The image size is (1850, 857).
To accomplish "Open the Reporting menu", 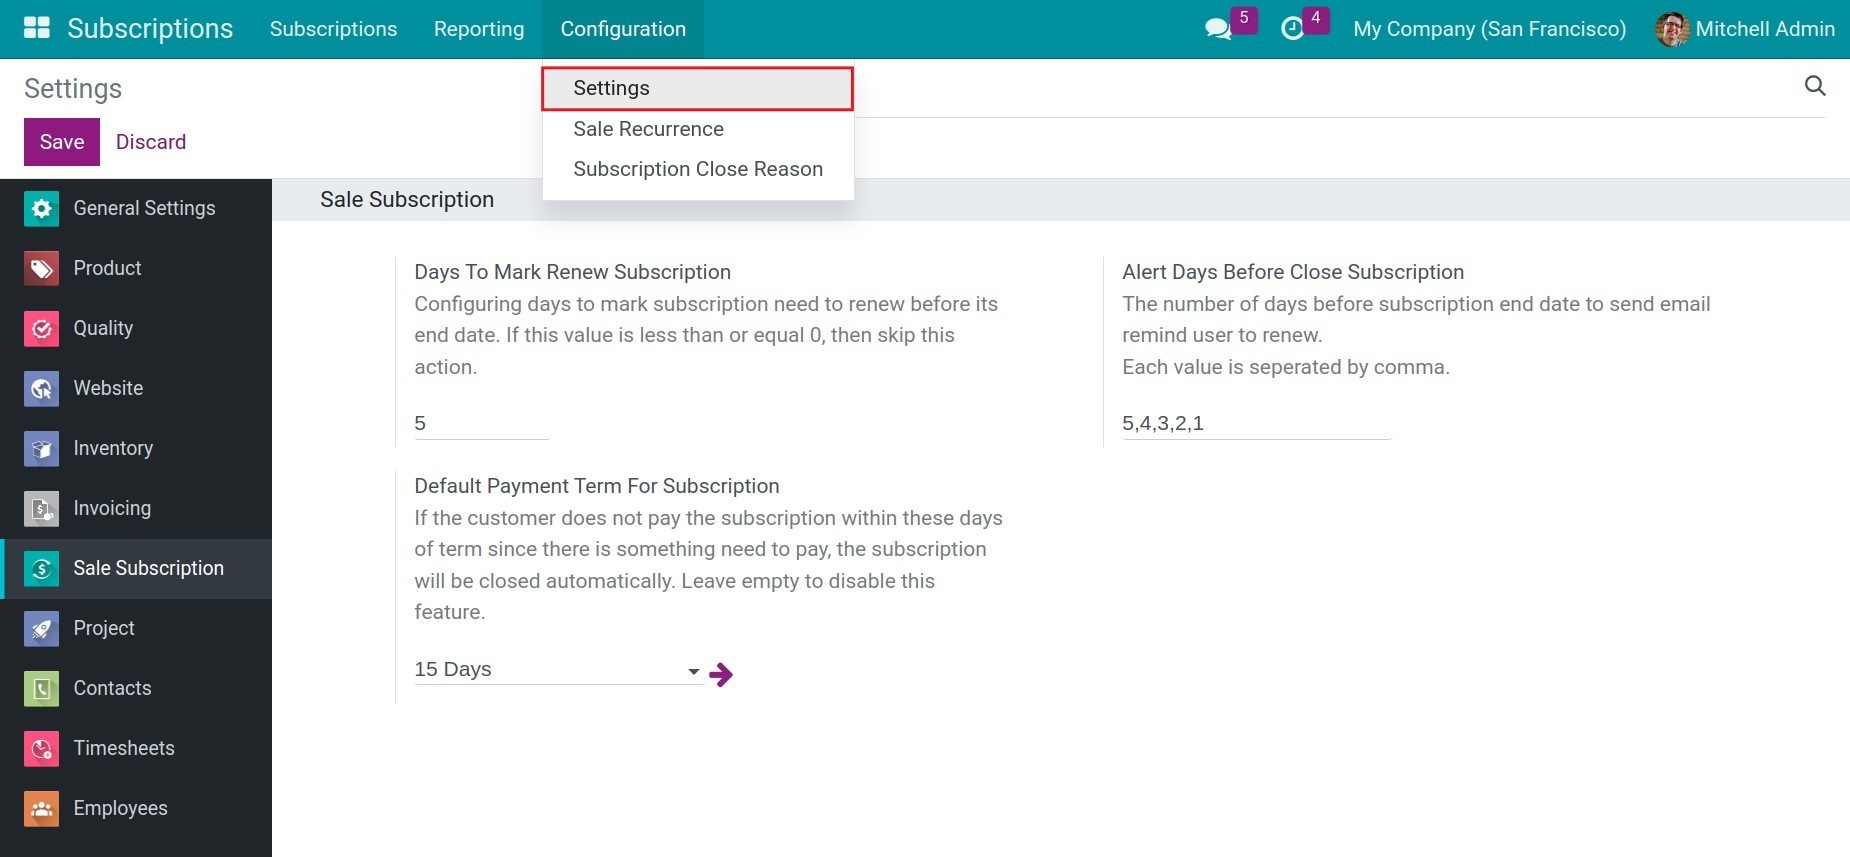I will (x=478, y=29).
